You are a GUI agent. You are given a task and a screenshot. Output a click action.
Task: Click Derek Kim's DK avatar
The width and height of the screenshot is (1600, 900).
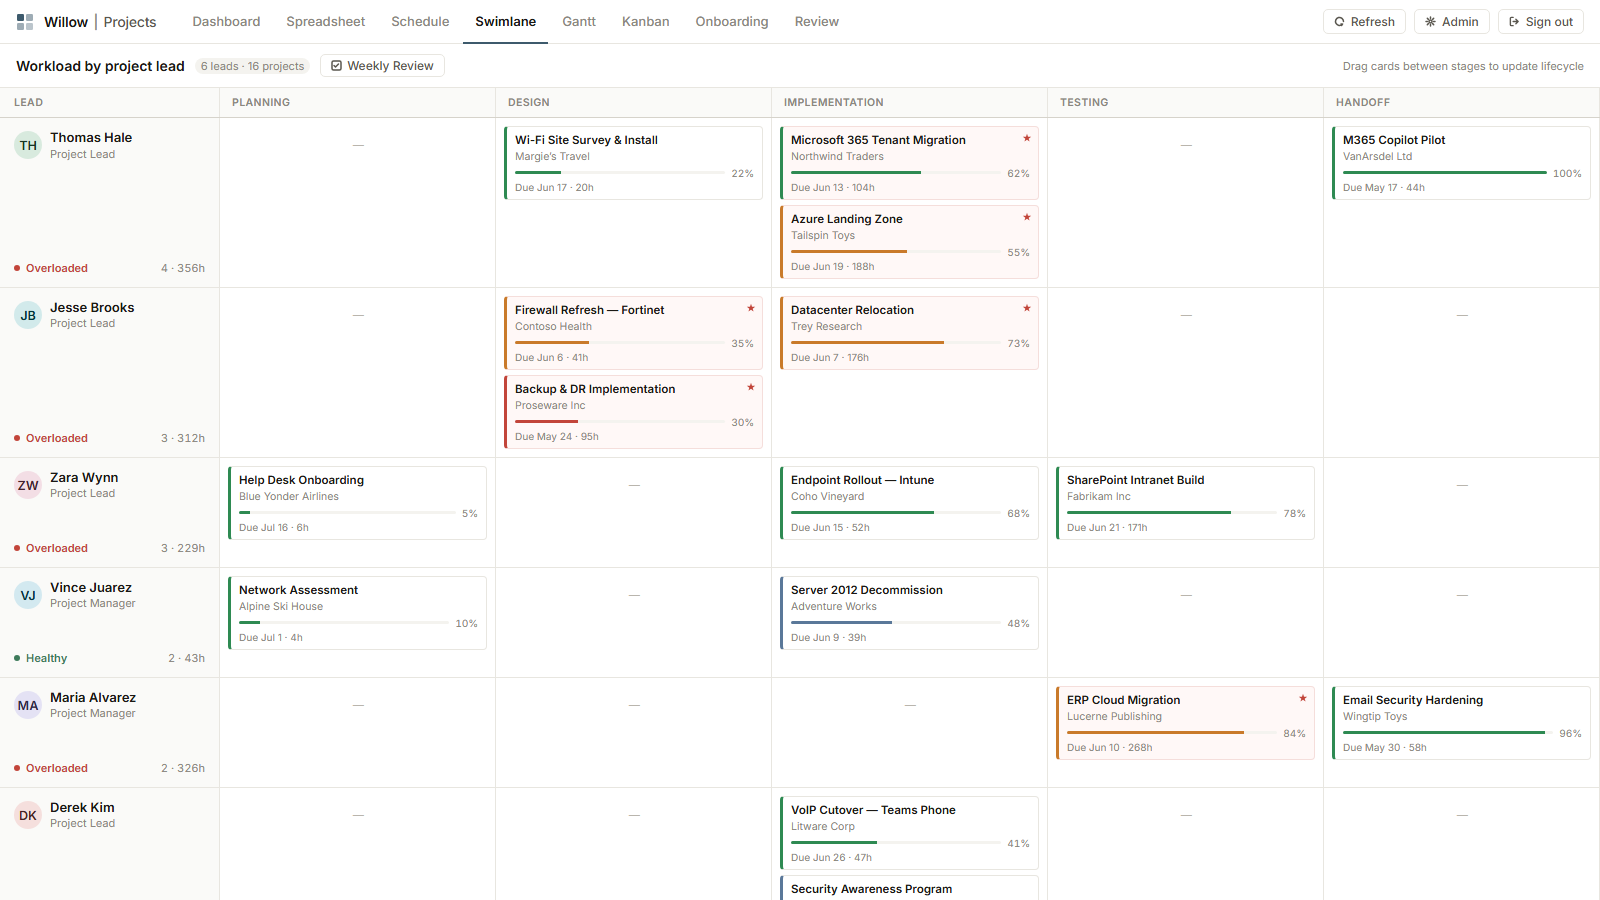(x=28, y=815)
